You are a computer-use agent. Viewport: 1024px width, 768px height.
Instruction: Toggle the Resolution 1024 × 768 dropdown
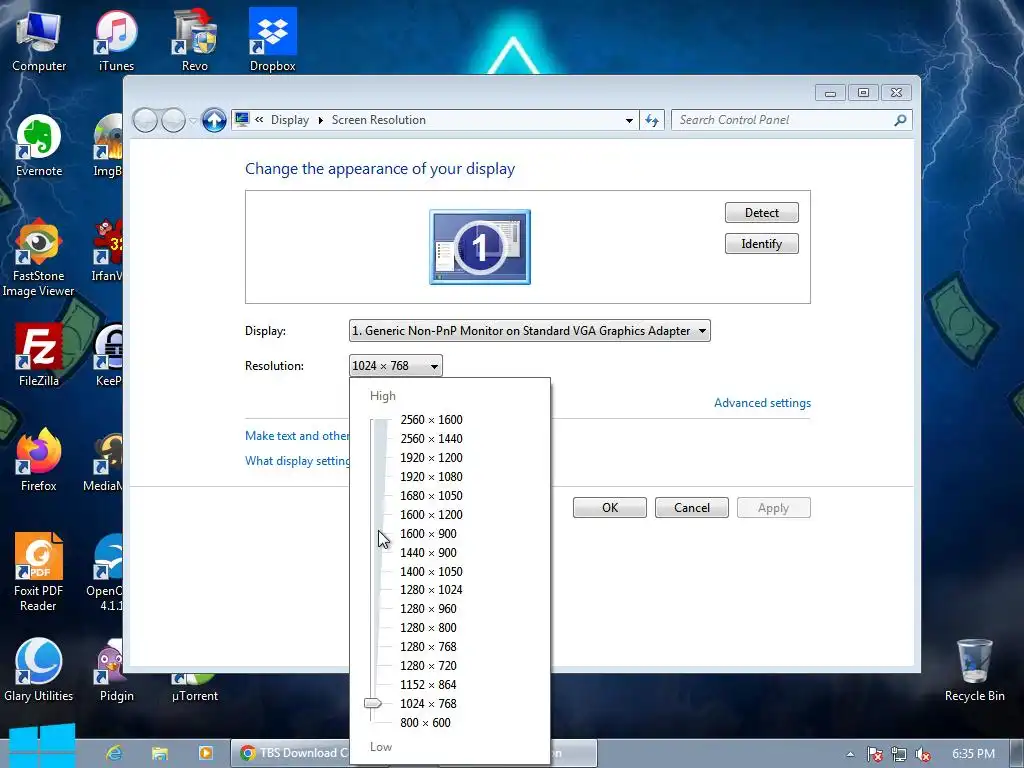click(x=396, y=366)
